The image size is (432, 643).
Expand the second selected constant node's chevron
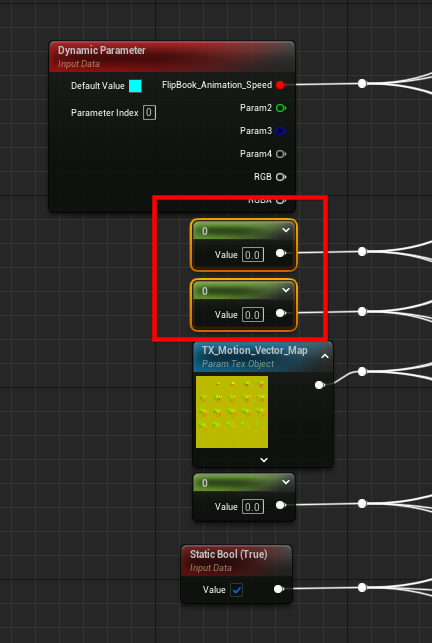tap(286, 290)
